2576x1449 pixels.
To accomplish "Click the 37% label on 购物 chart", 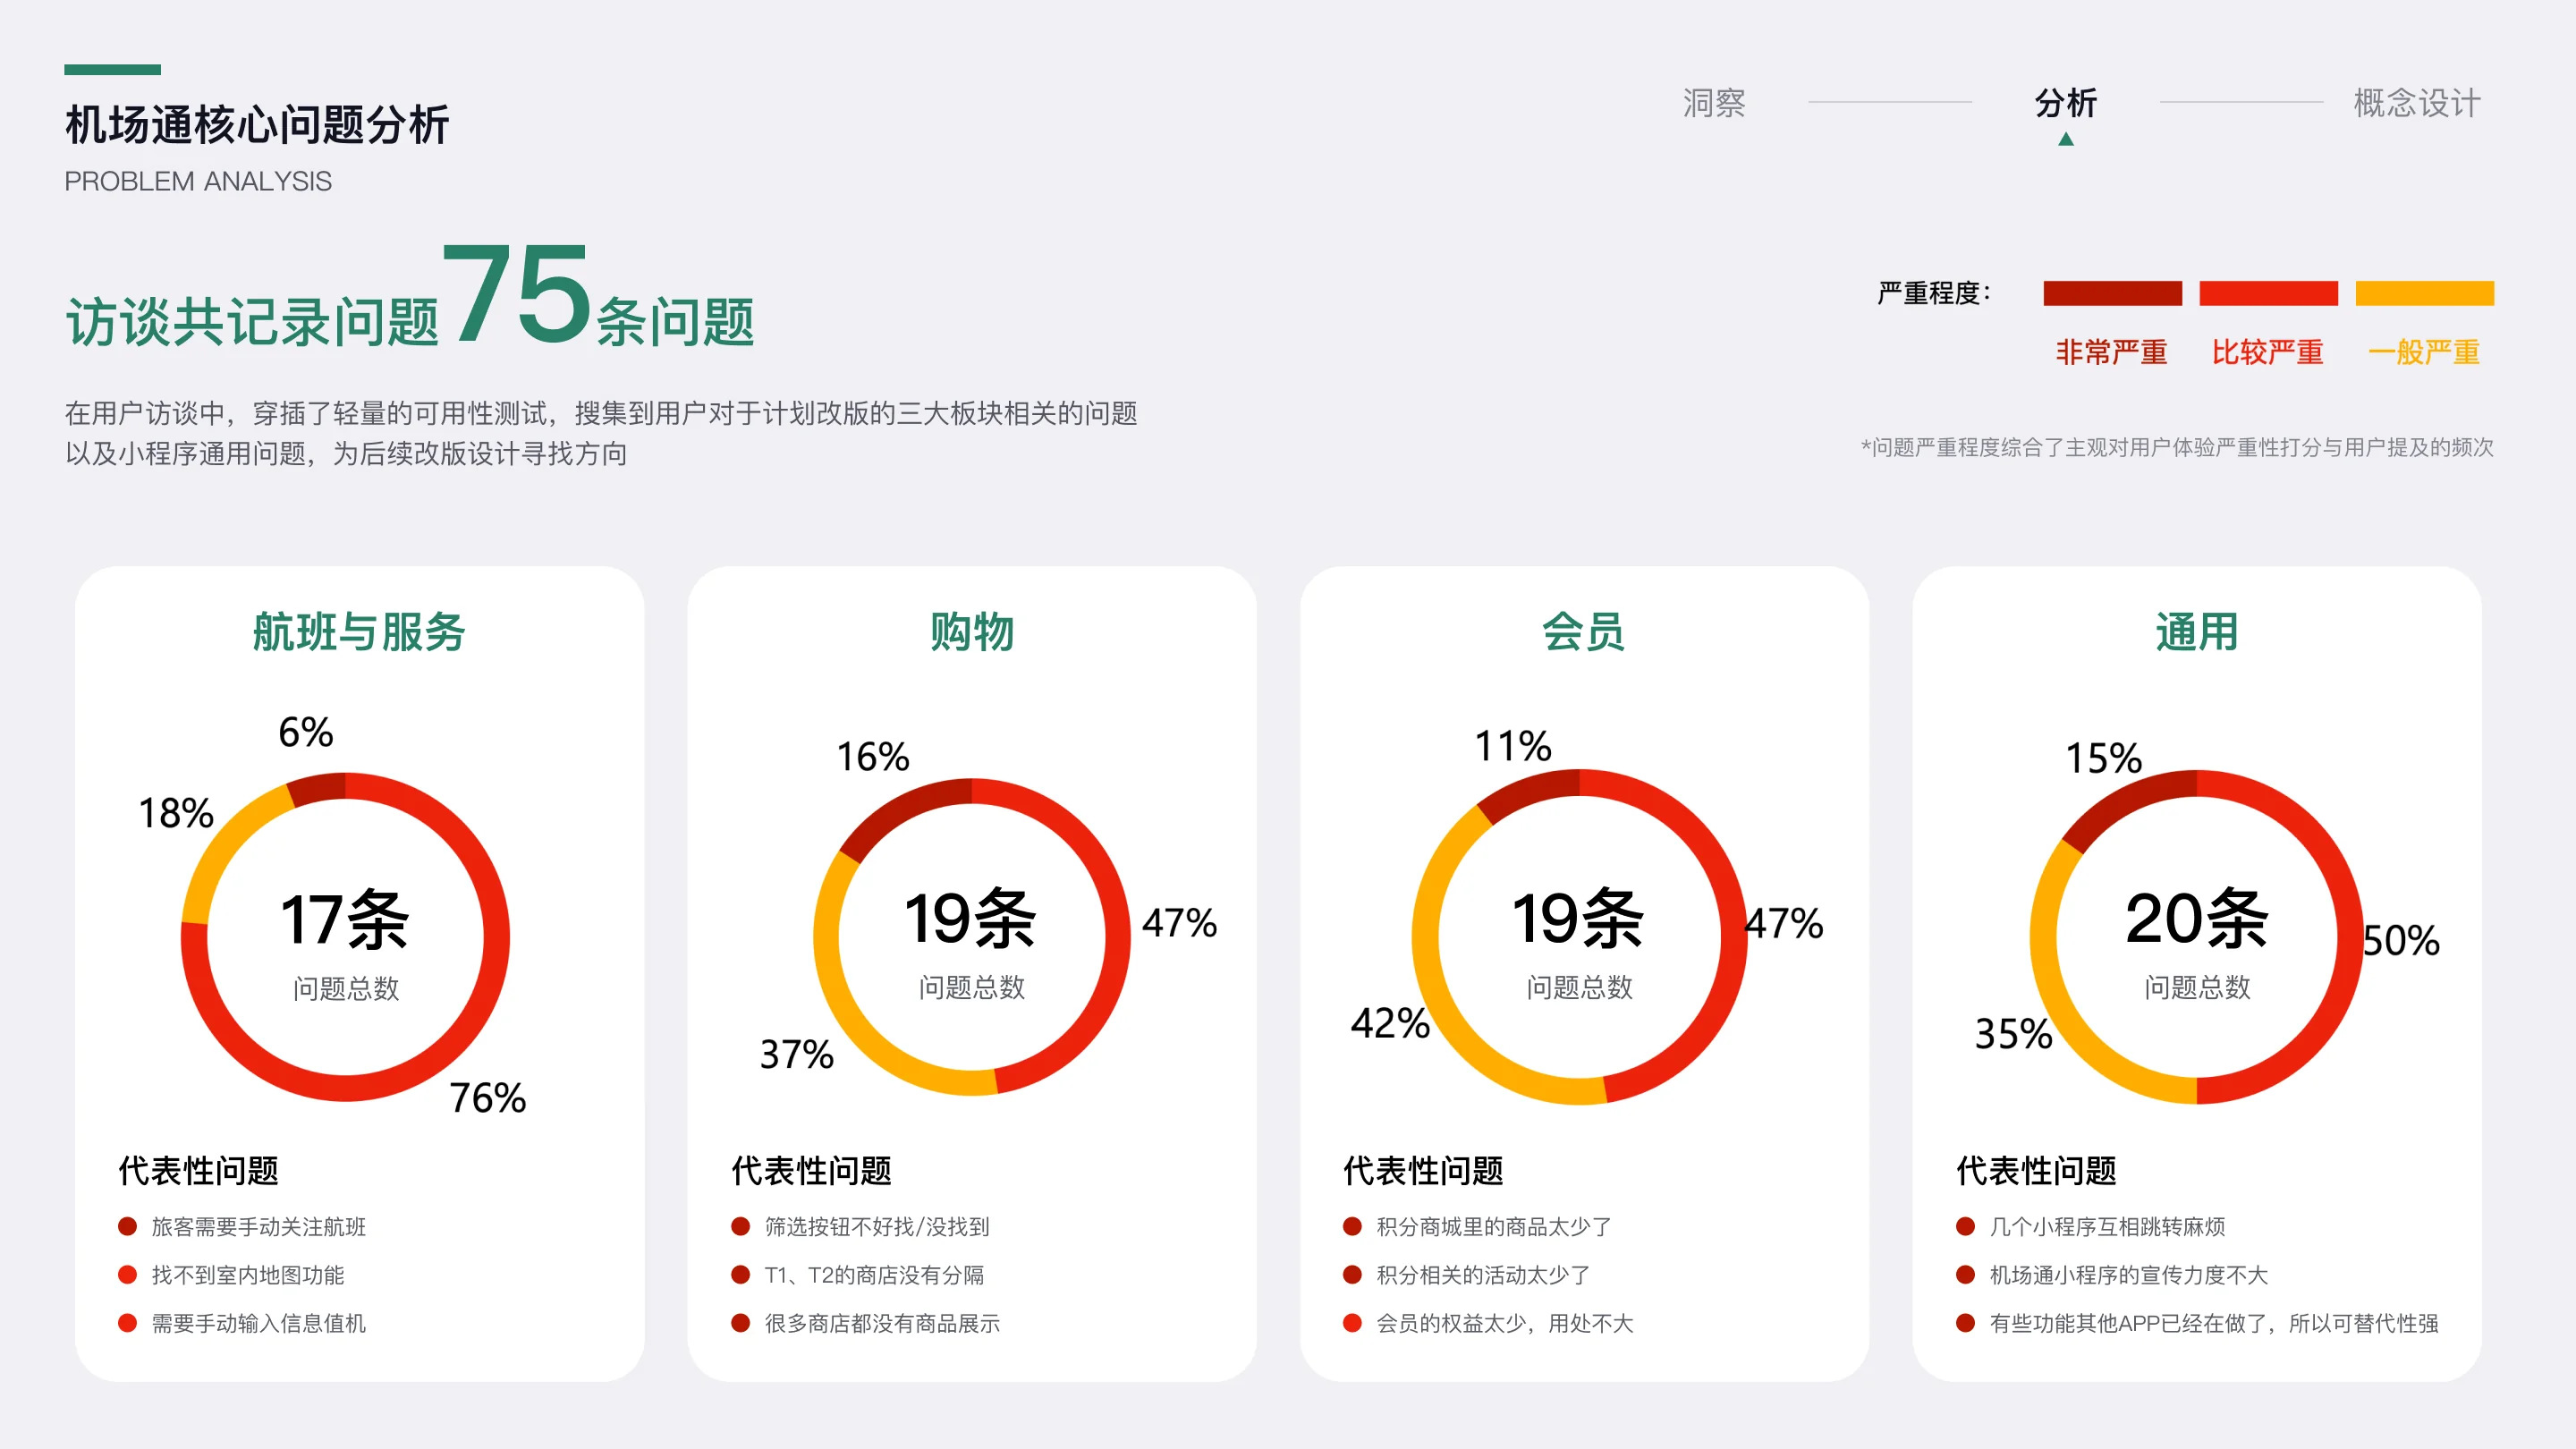I will coord(796,1054).
